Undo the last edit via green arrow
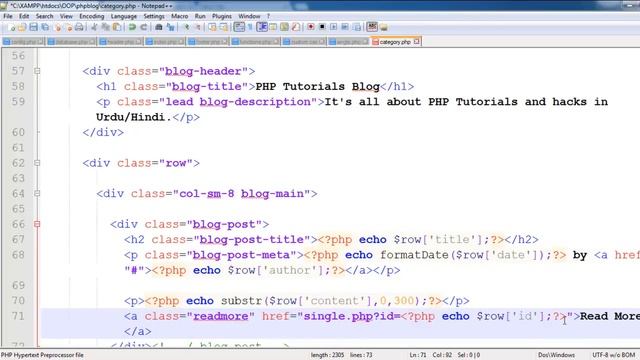The height and width of the screenshot is (360, 640). 132,27
